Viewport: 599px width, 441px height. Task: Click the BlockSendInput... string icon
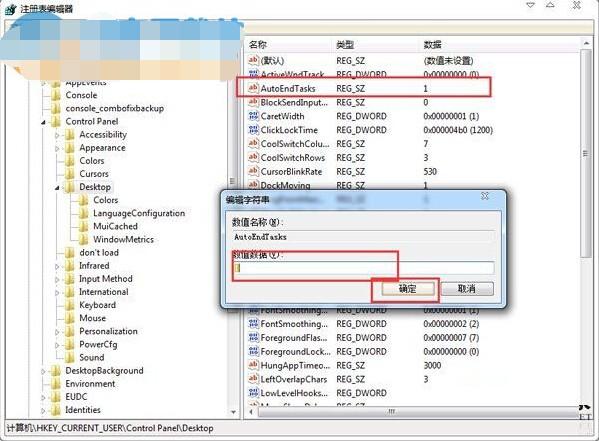253,102
